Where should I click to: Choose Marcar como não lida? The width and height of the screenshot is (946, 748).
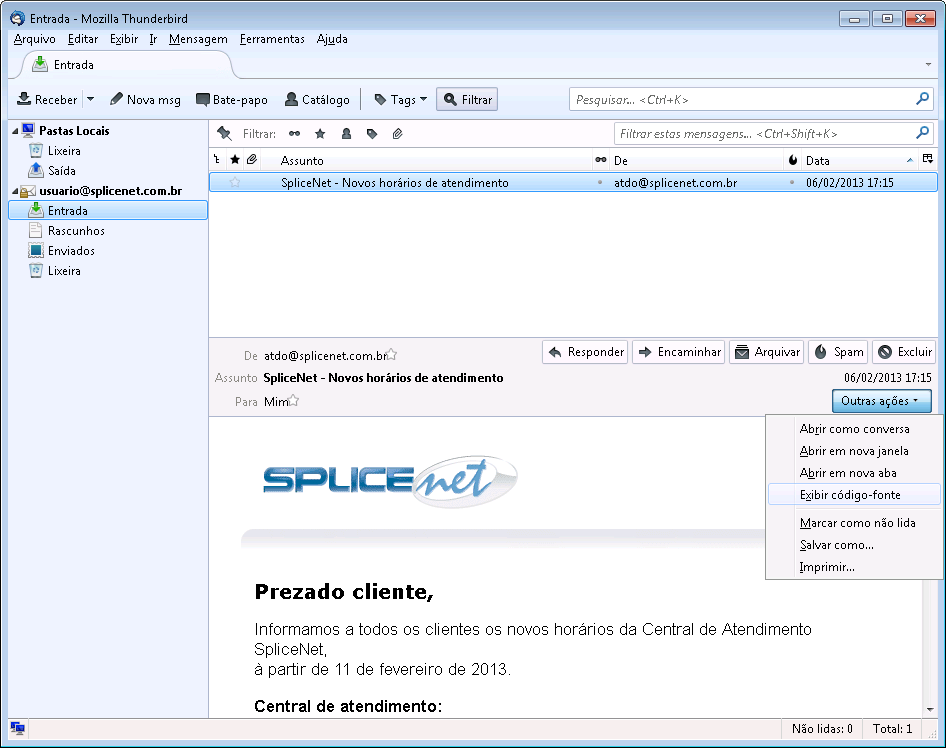854,523
